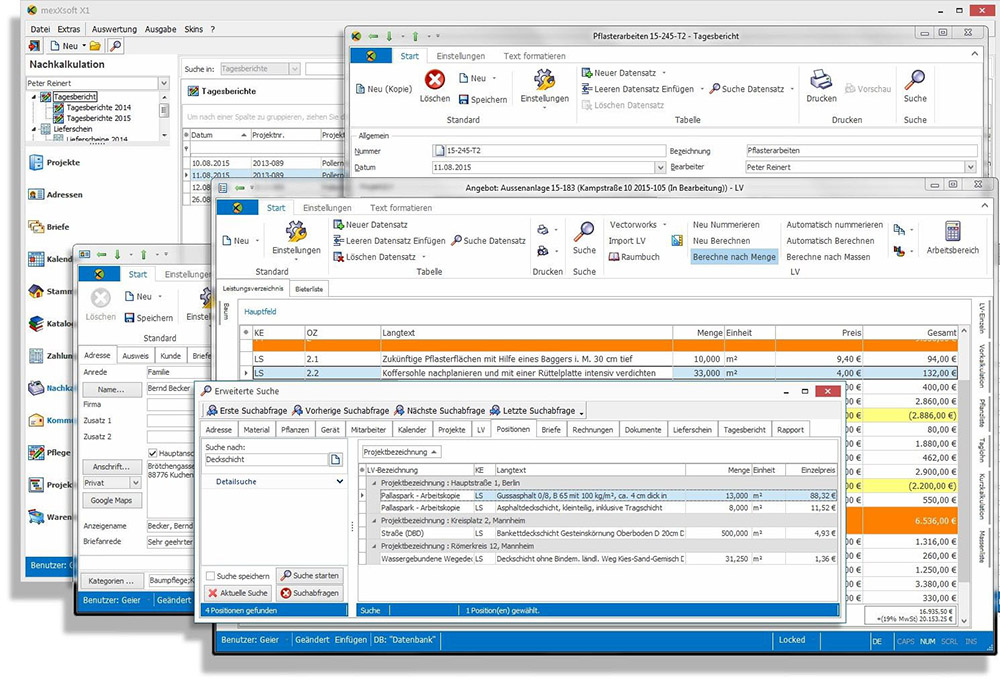This screenshot has width=1000, height=683.
Task: Toggle the Hauptanschrift checkbox in address form
Action: (x=153, y=453)
